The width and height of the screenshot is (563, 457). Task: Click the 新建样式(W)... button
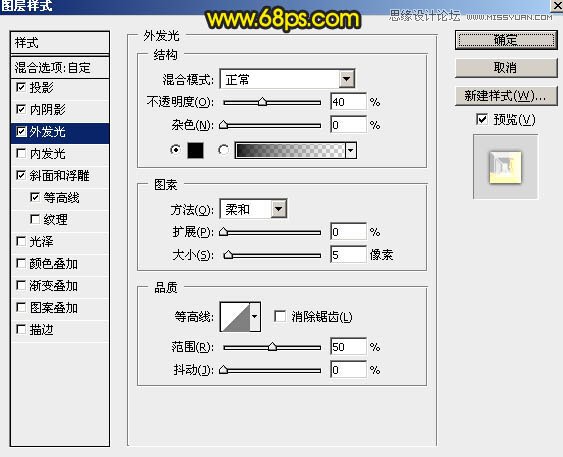506,95
